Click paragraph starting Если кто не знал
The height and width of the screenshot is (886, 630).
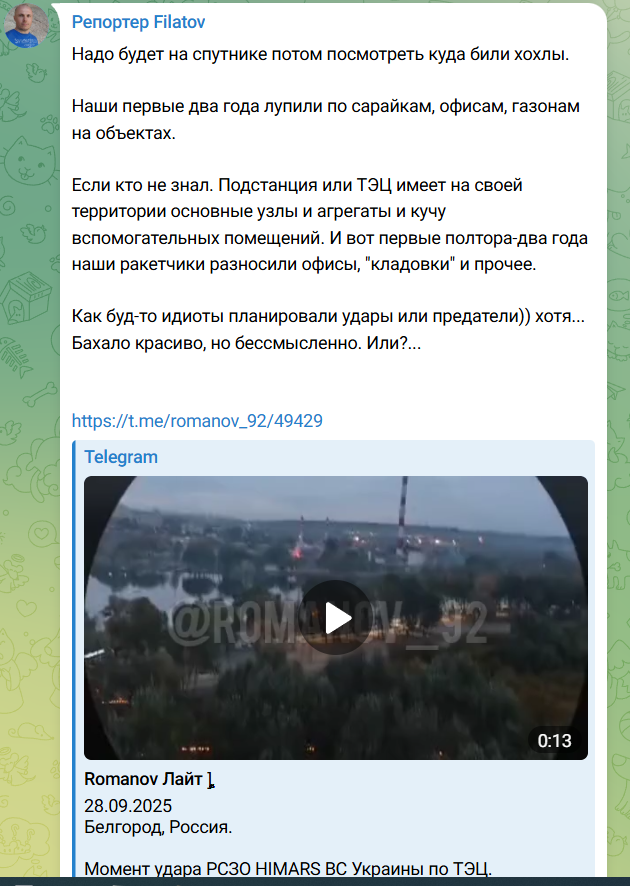(330, 224)
